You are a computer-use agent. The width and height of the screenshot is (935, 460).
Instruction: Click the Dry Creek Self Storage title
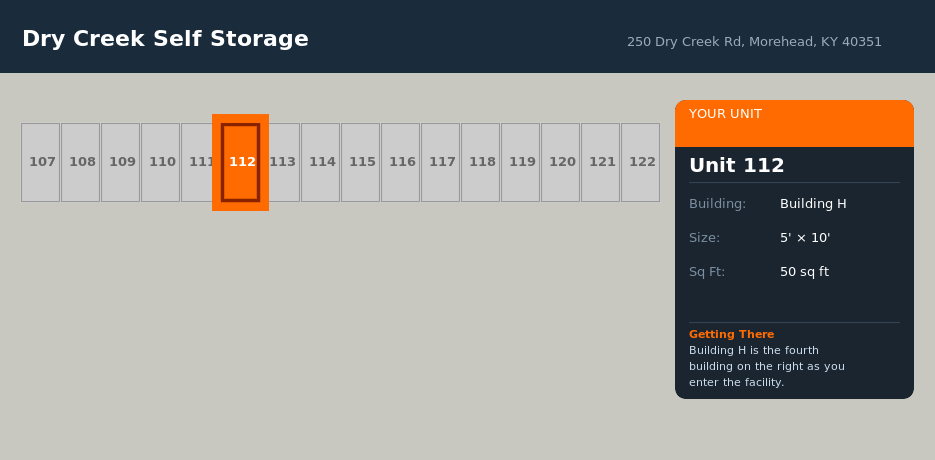(x=165, y=39)
